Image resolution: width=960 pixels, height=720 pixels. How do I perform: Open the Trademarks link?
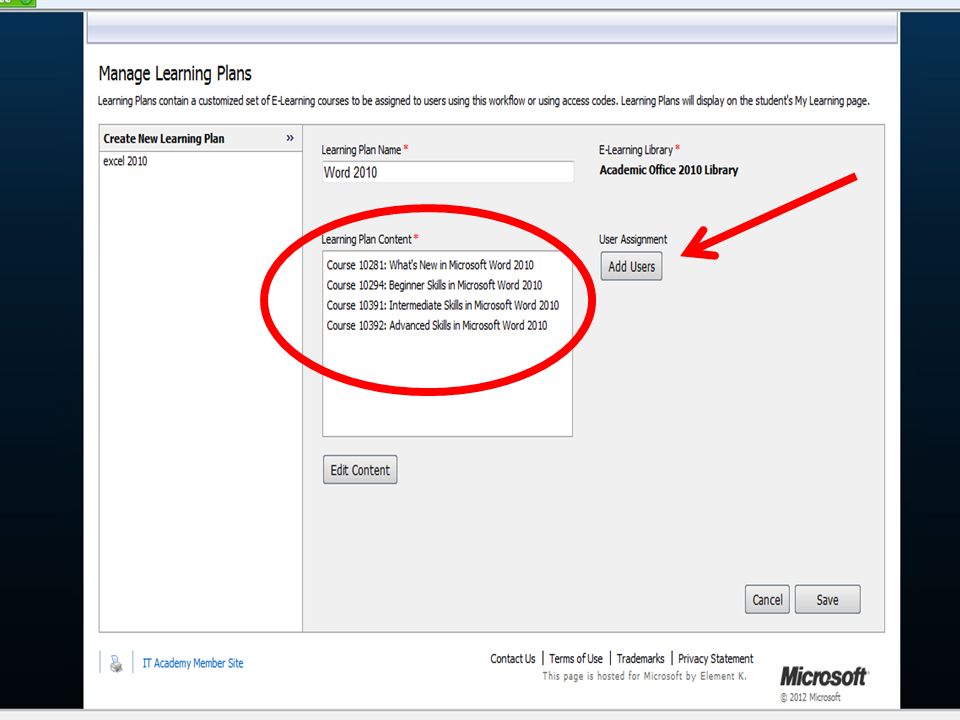640,659
